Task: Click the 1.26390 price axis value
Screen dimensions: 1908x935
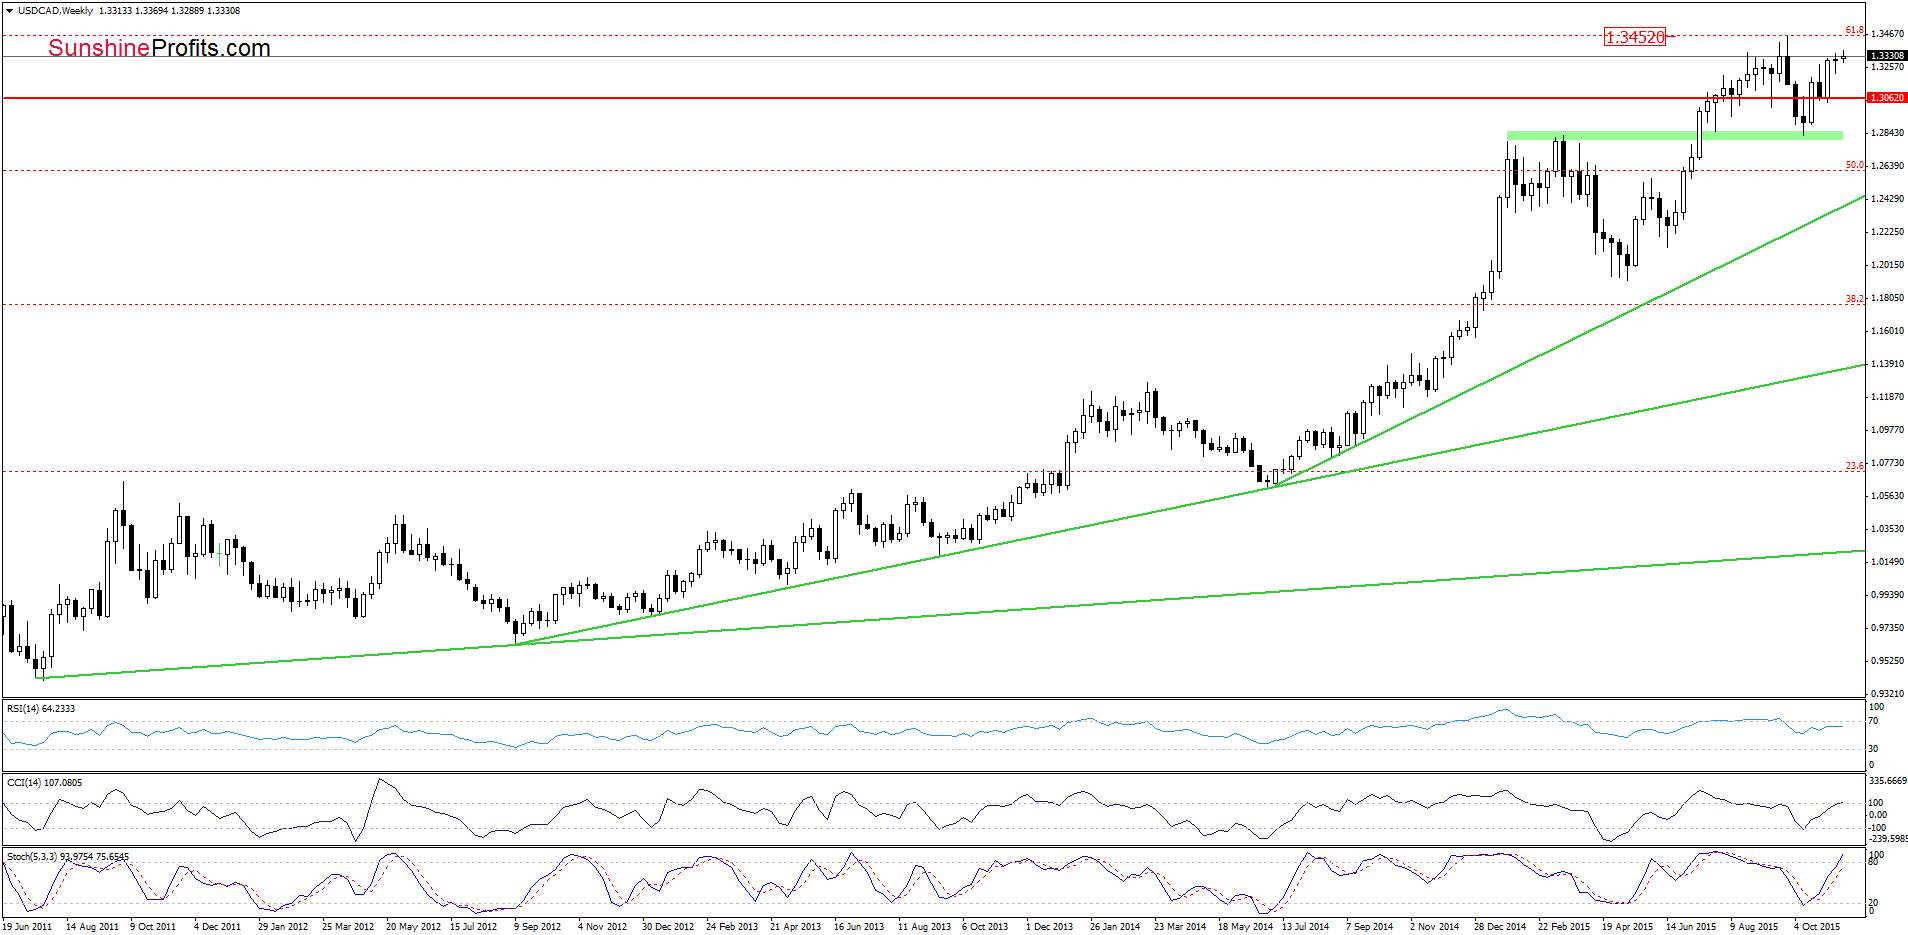Action: pyautogui.click(x=1888, y=166)
